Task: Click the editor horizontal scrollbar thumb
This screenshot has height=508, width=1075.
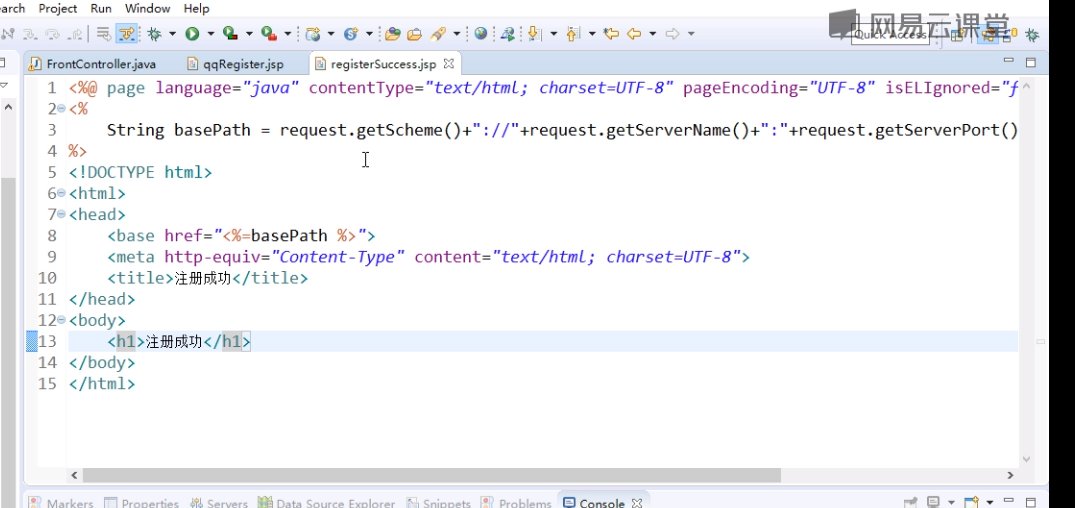Action: pos(432,475)
